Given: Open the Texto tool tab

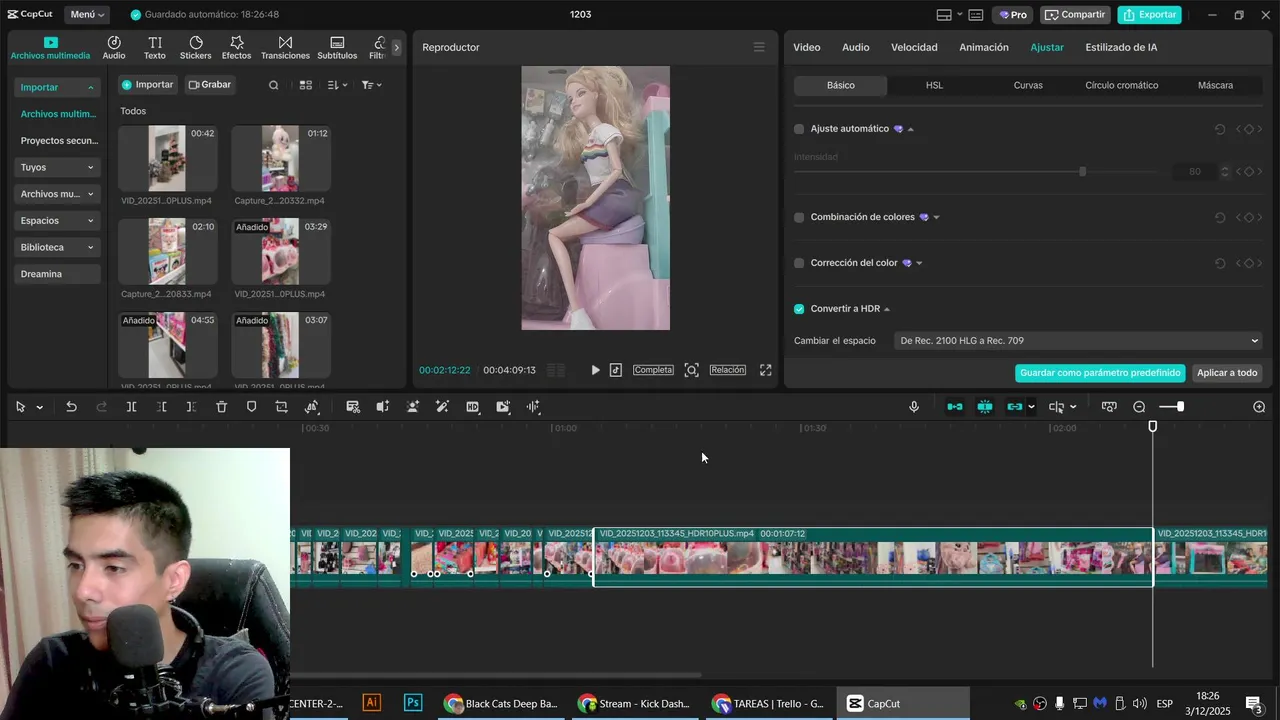Looking at the screenshot, I should [155, 48].
